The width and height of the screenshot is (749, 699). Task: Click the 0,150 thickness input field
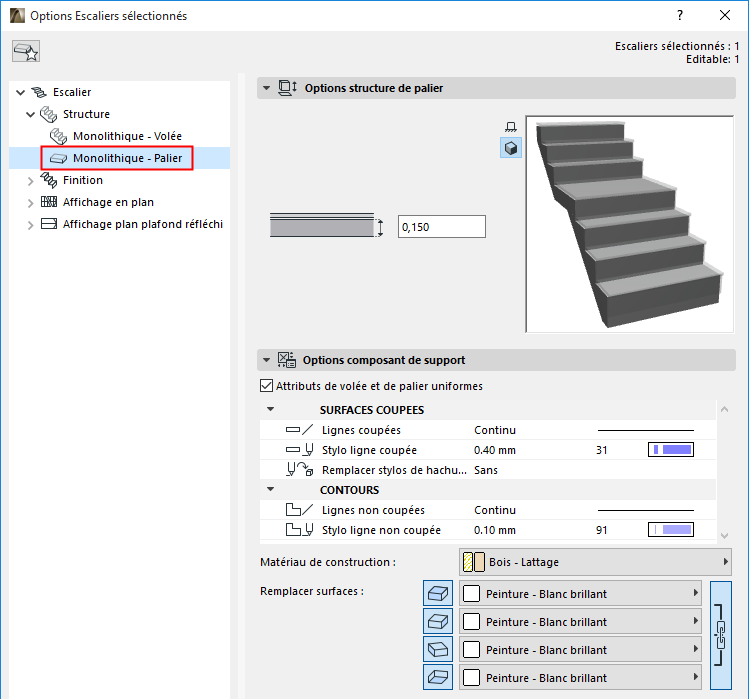coord(442,226)
